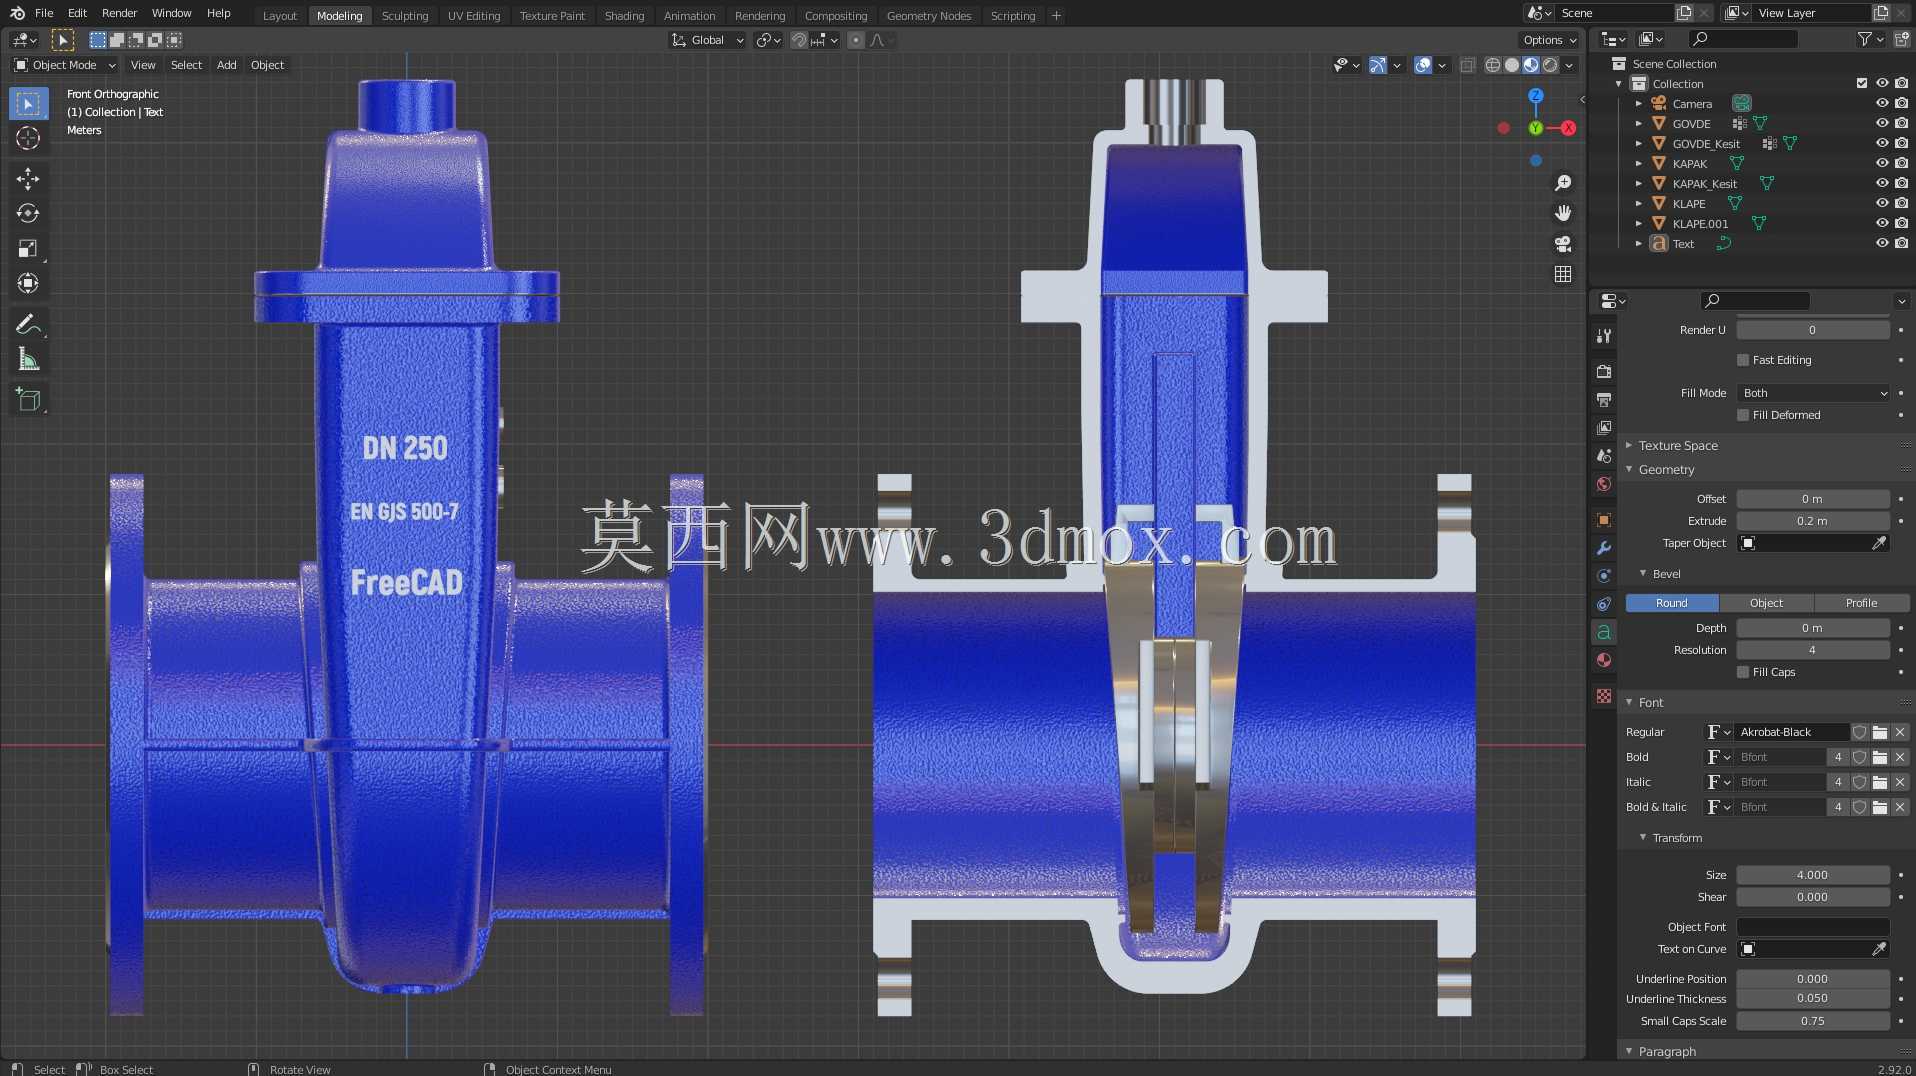Toggle X-ray mode in viewport header
The image size is (1916, 1076).
1467,65
